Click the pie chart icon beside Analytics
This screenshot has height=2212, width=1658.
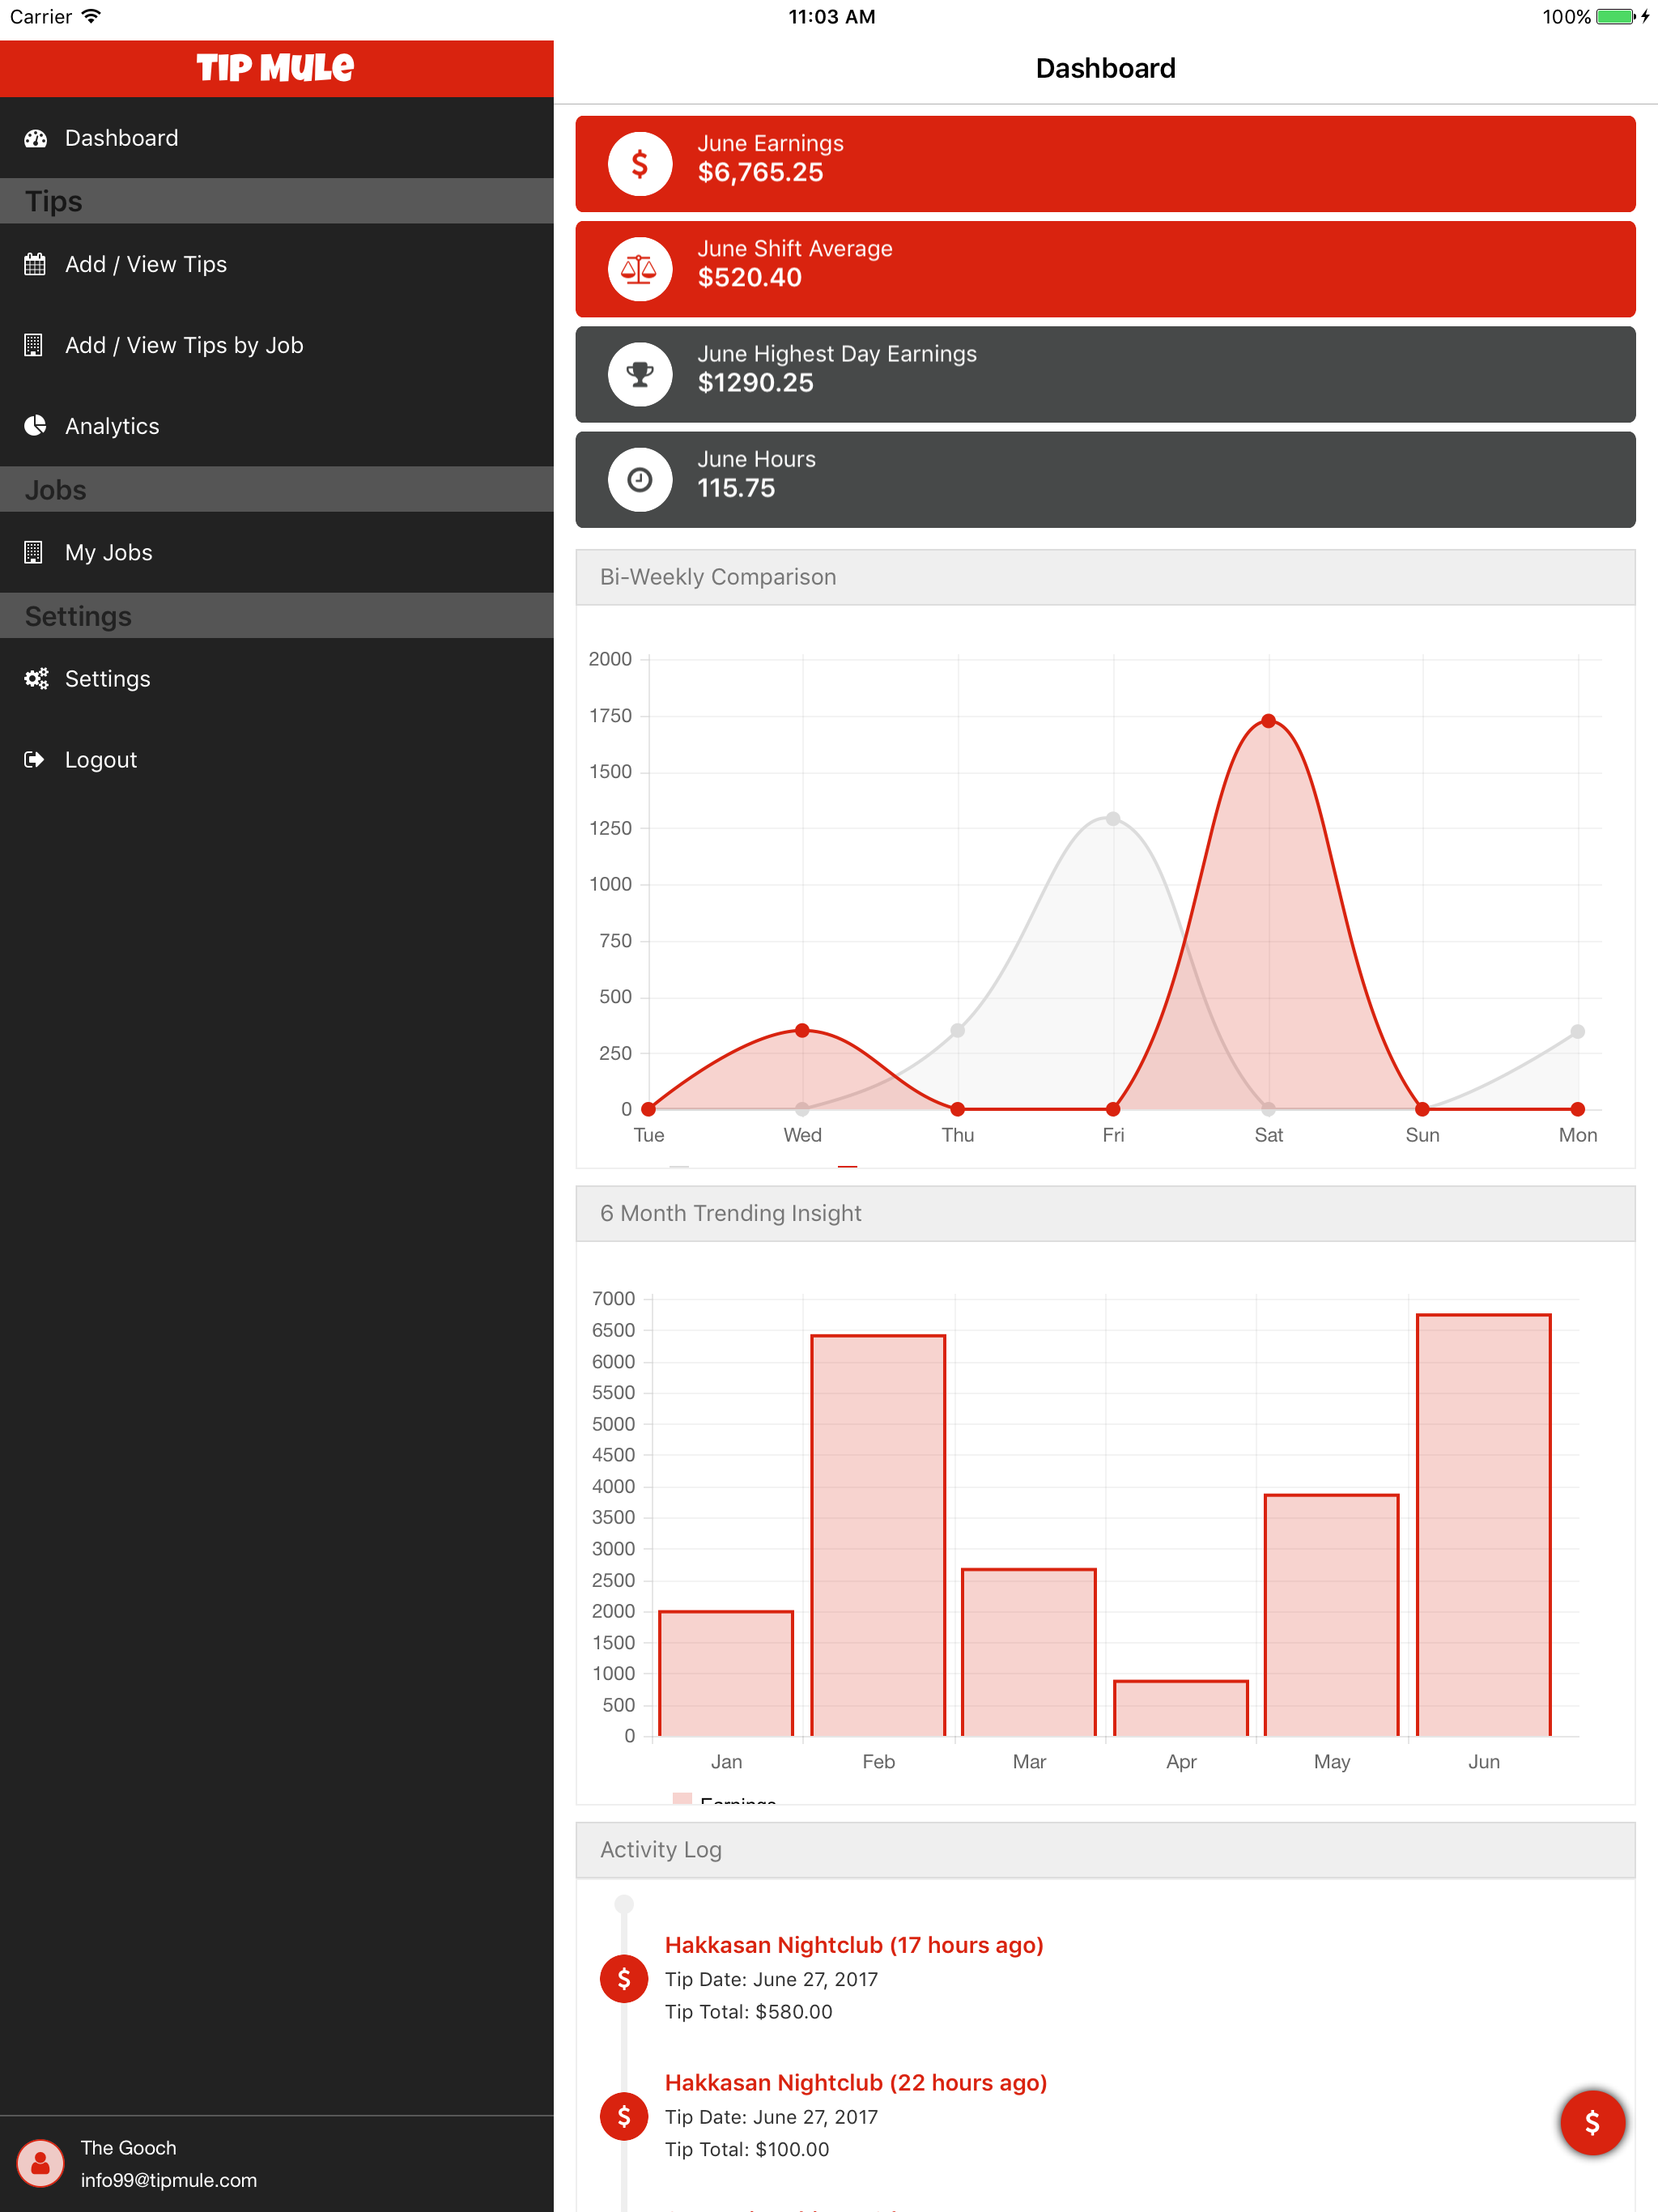(35, 426)
